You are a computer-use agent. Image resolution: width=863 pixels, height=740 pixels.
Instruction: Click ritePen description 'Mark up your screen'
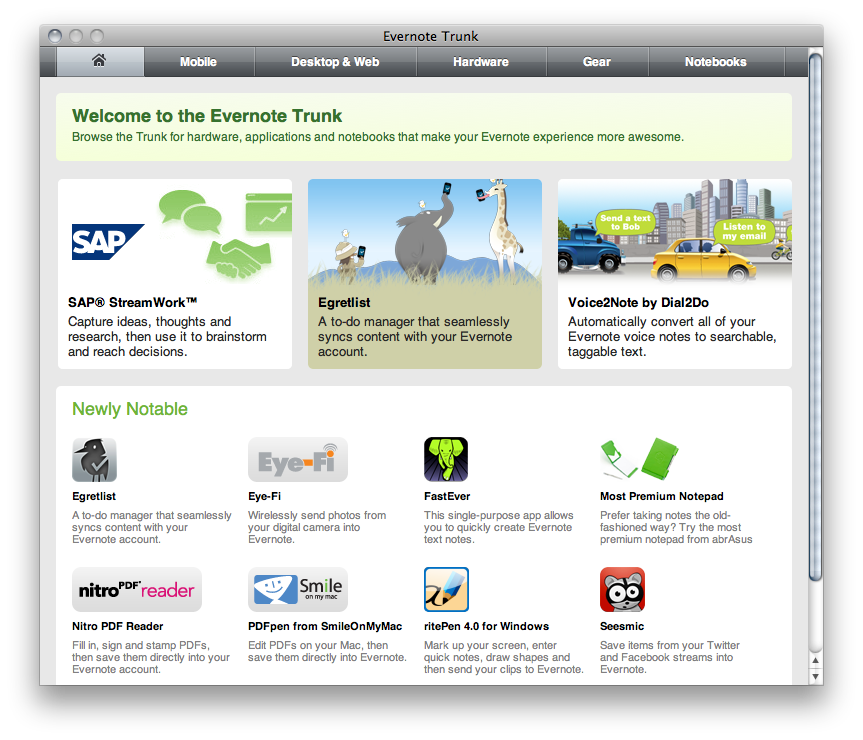coord(504,657)
